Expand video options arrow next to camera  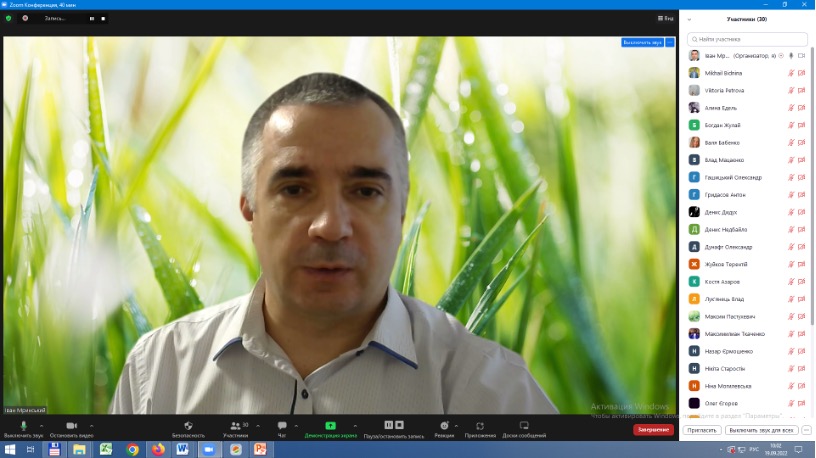(92, 426)
